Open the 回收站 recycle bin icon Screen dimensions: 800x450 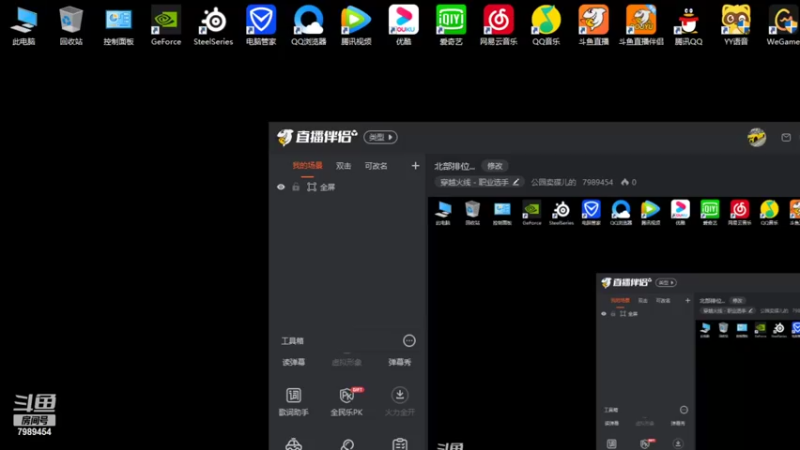point(71,26)
